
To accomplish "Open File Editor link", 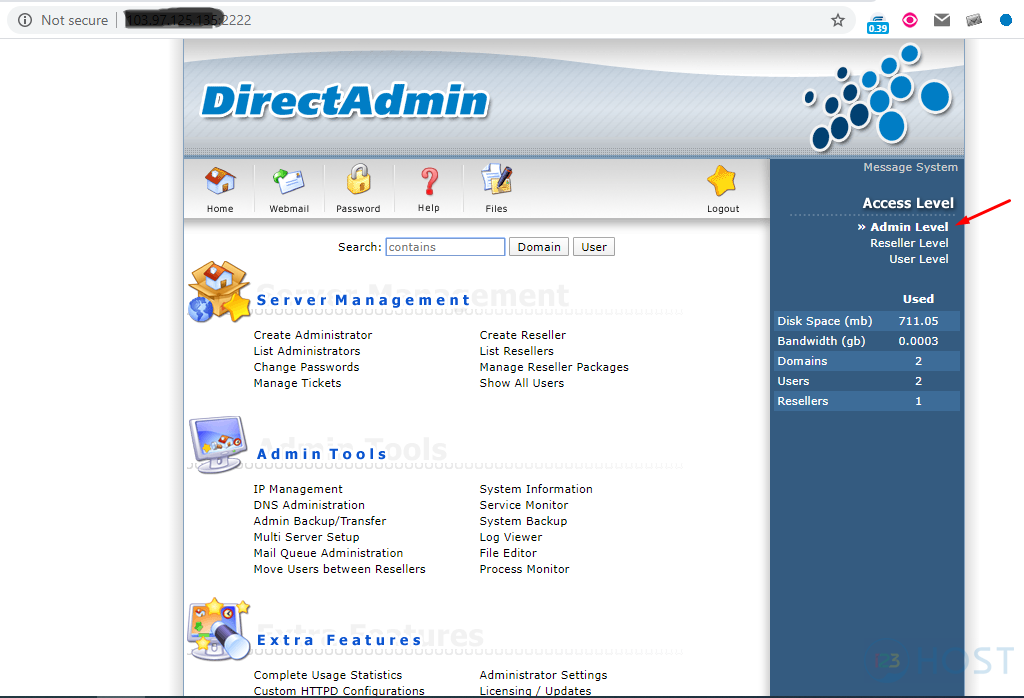I will [x=508, y=553].
